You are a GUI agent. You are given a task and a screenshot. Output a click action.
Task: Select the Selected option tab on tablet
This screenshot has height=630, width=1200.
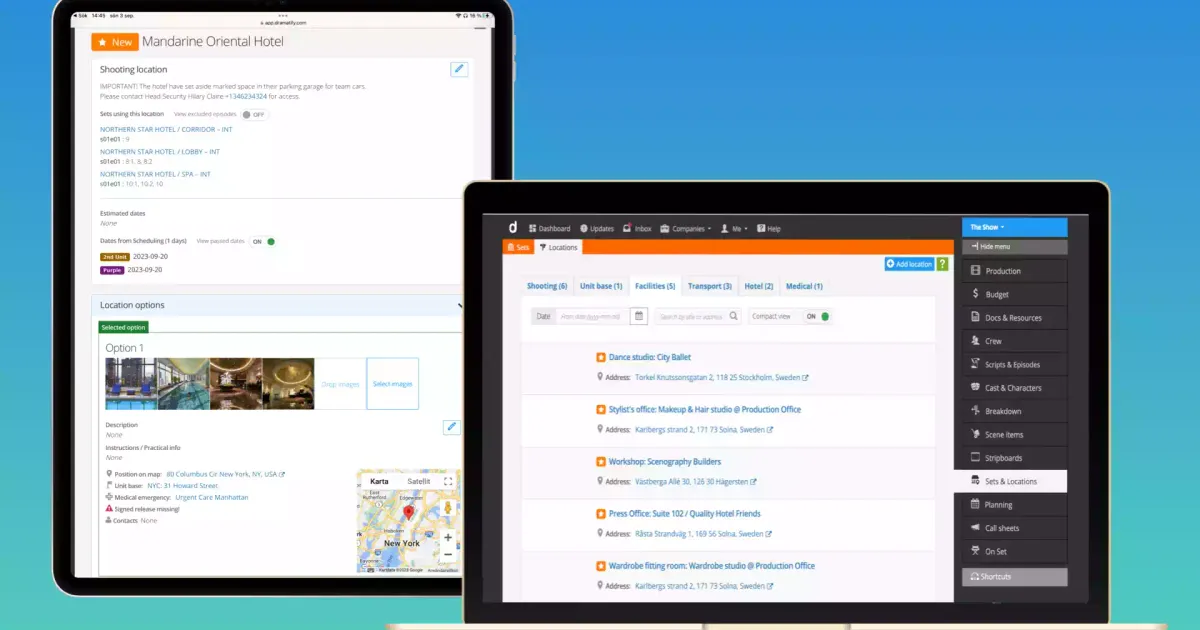click(124, 327)
